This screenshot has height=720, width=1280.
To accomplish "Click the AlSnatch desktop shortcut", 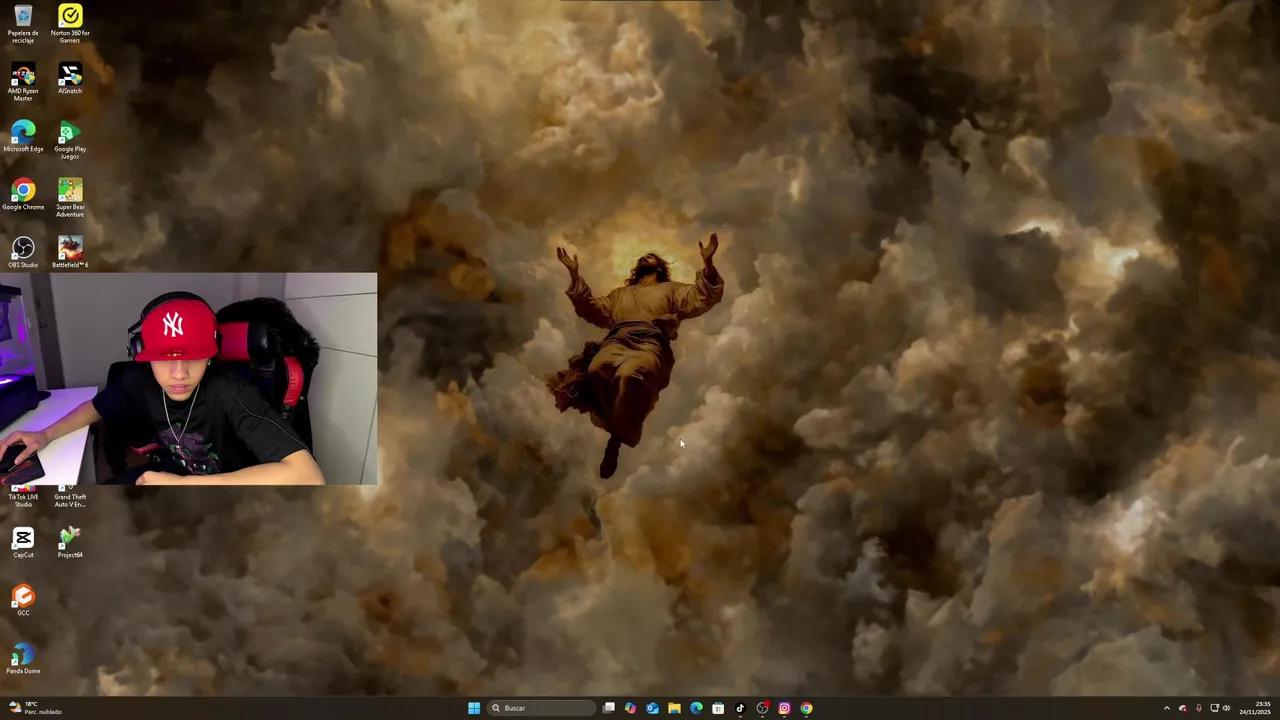I will pyautogui.click(x=70, y=79).
